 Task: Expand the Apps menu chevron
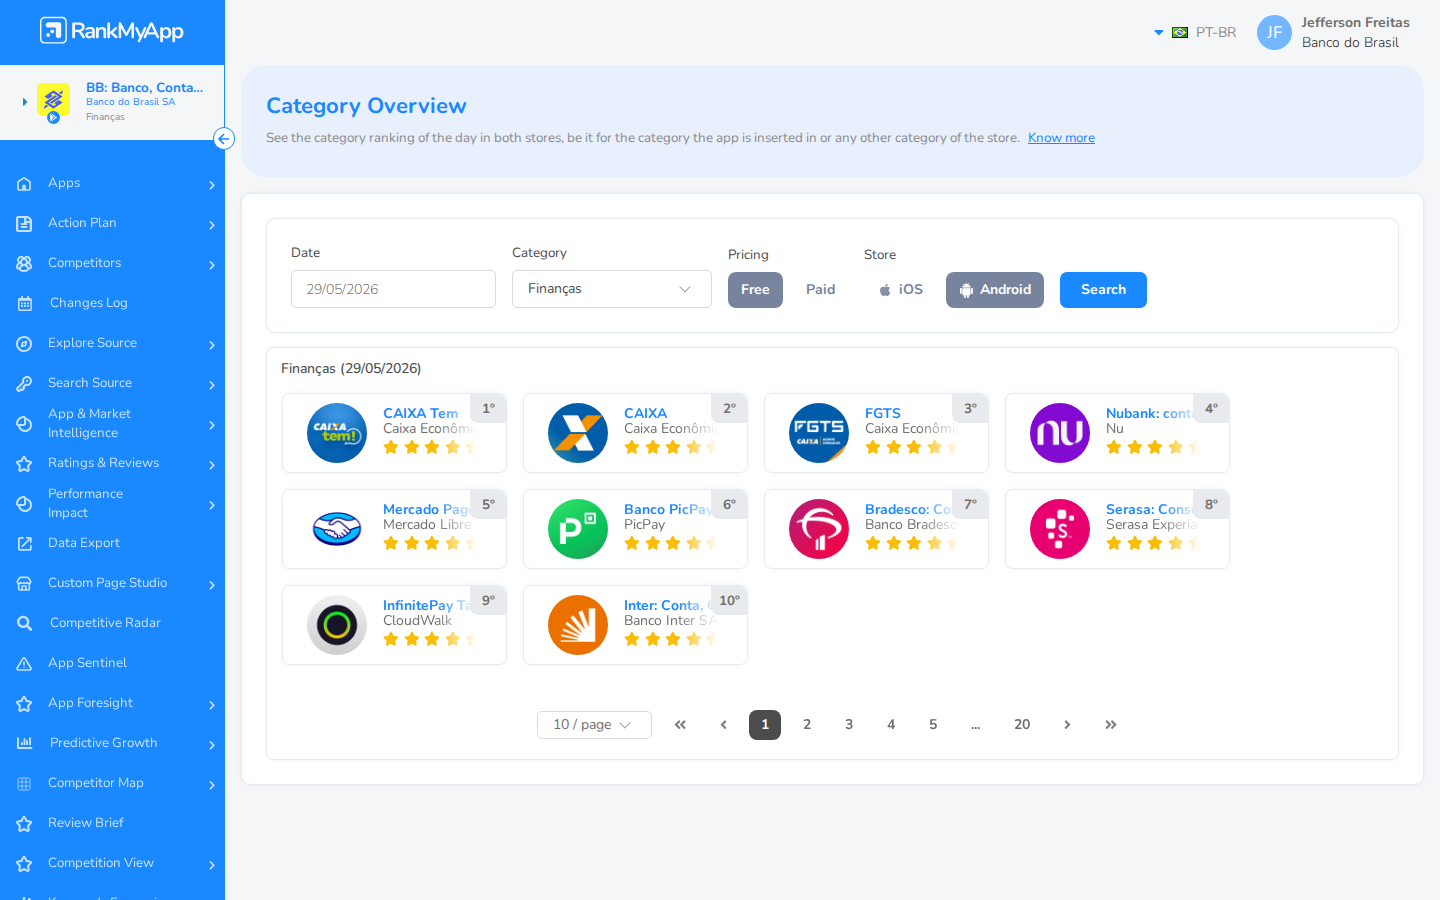(212, 185)
